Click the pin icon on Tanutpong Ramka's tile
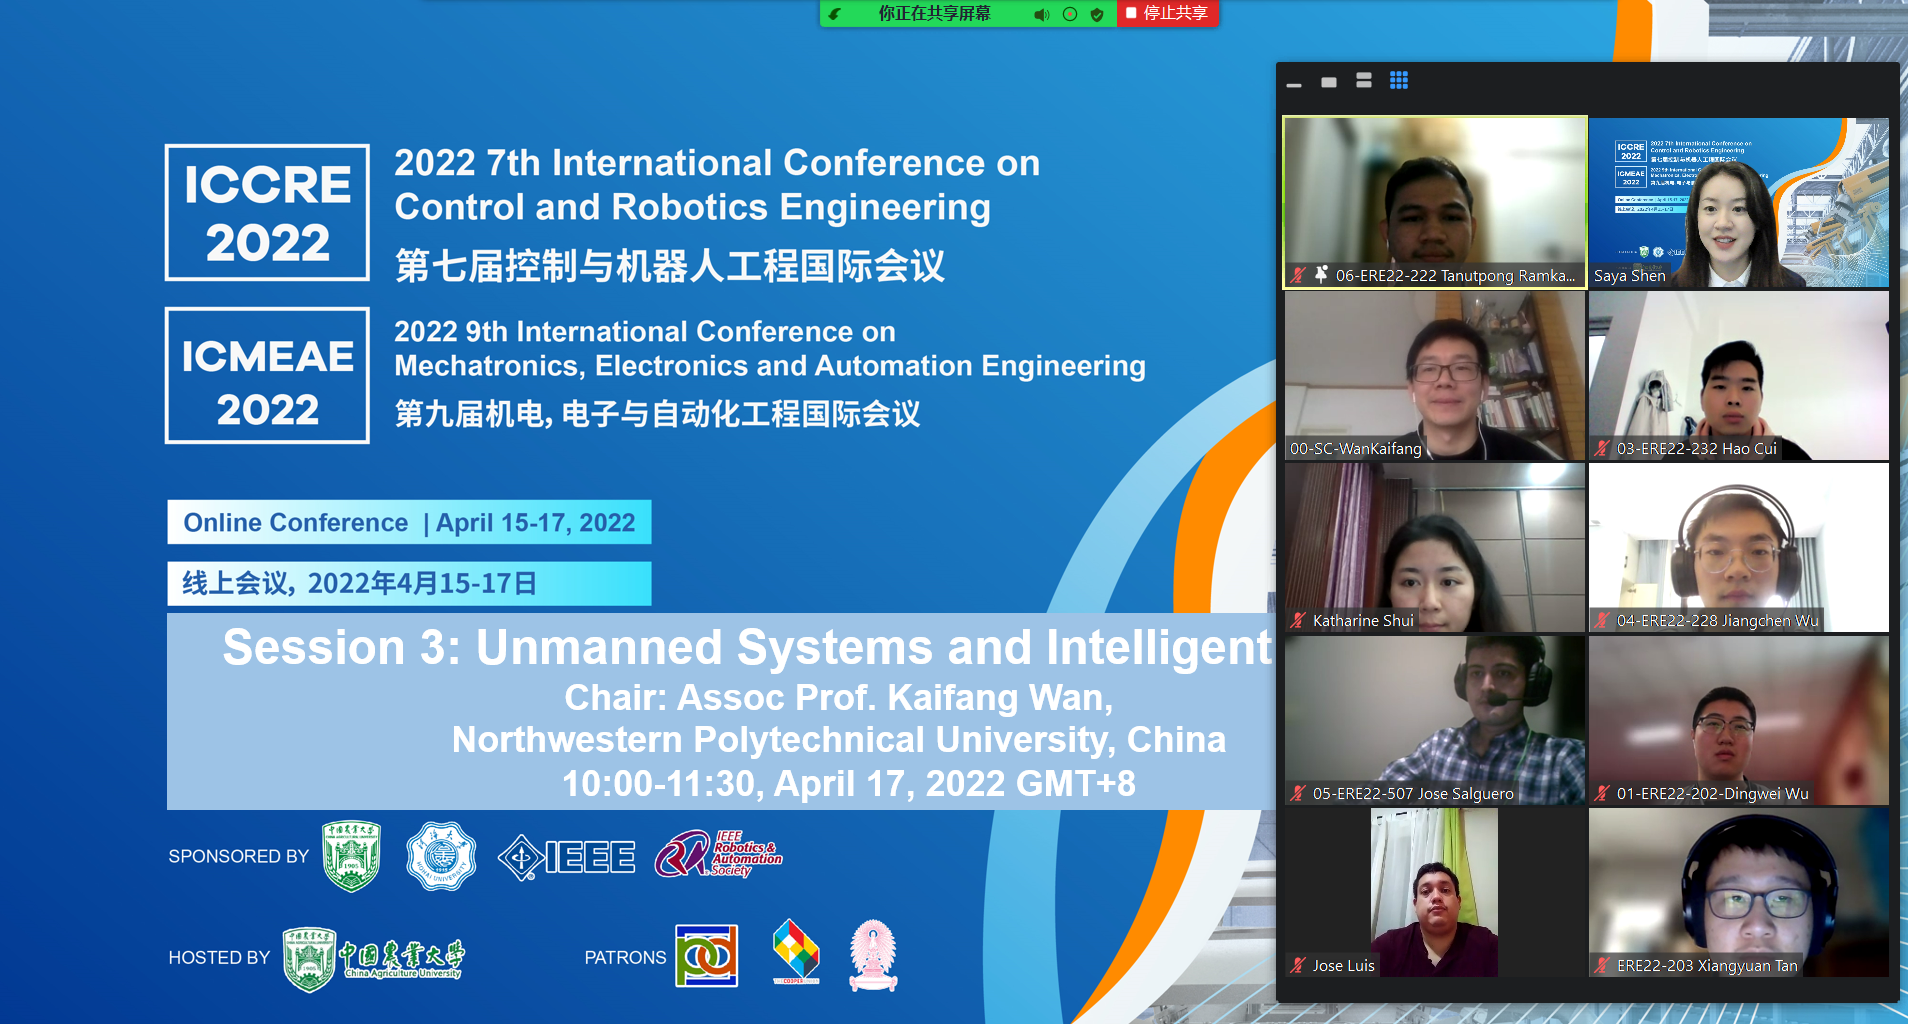1908x1024 pixels. (x=1321, y=274)
